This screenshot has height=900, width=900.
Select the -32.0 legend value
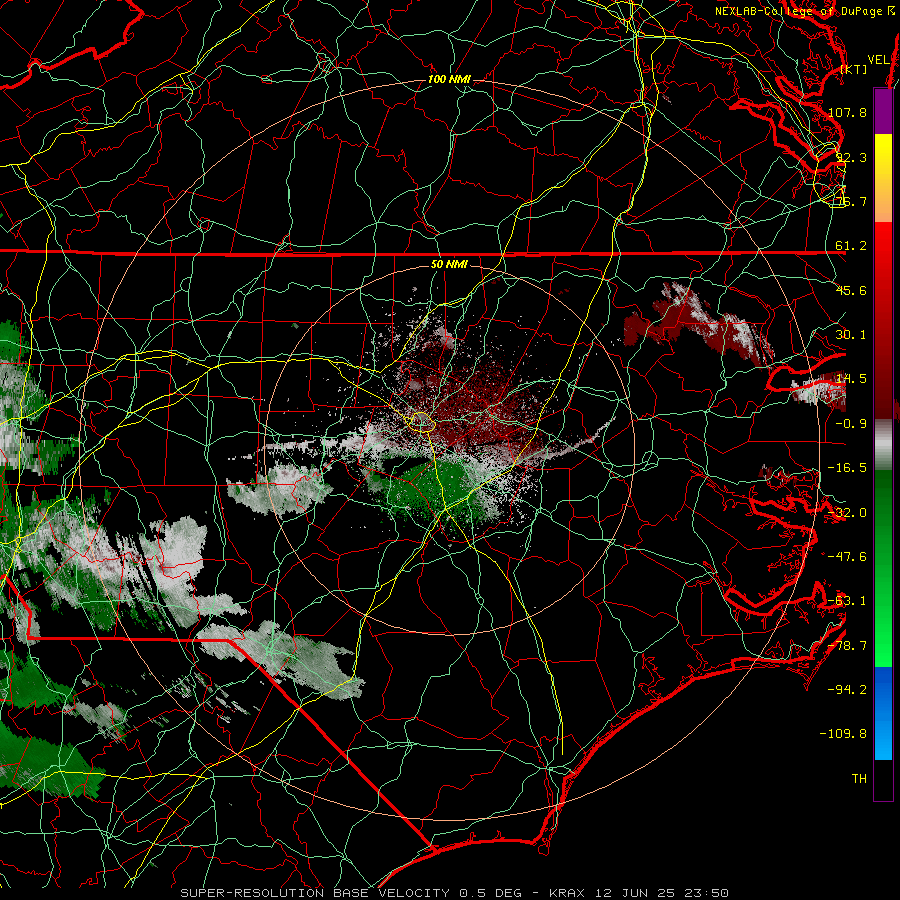tap(847, 513)
